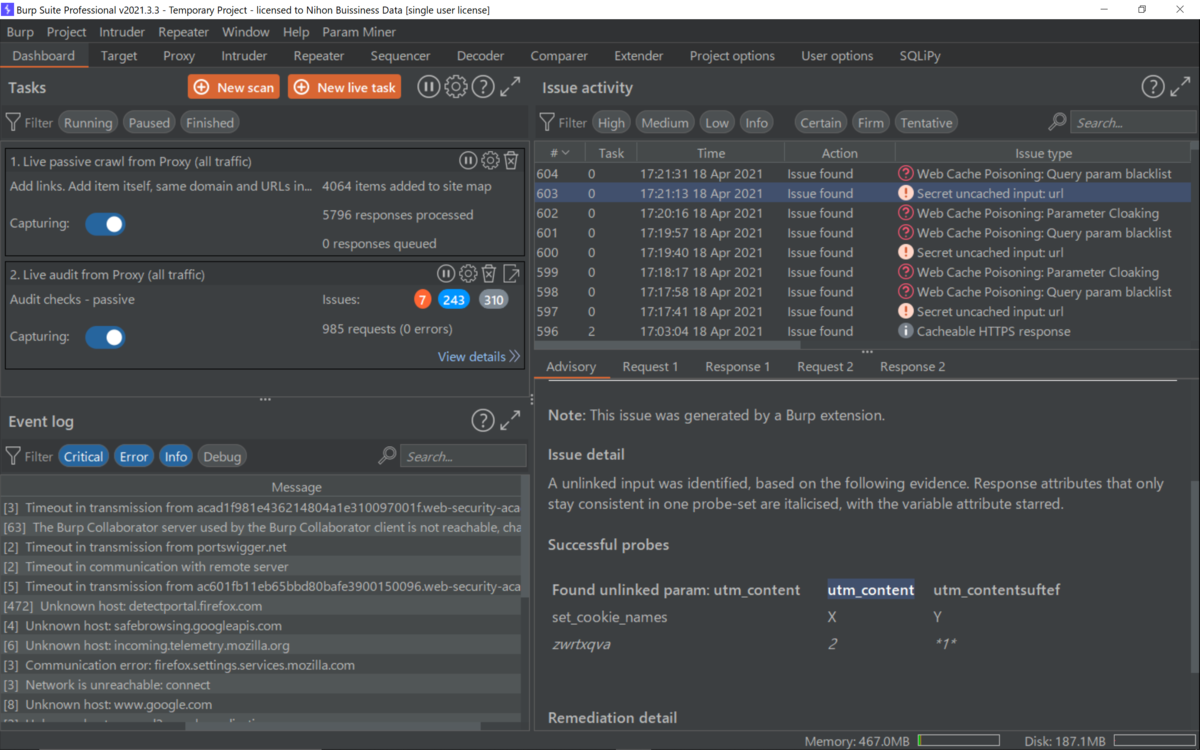Open settings for the Live passive crawl task
The image size is (1200, 750).
[490, 160]
